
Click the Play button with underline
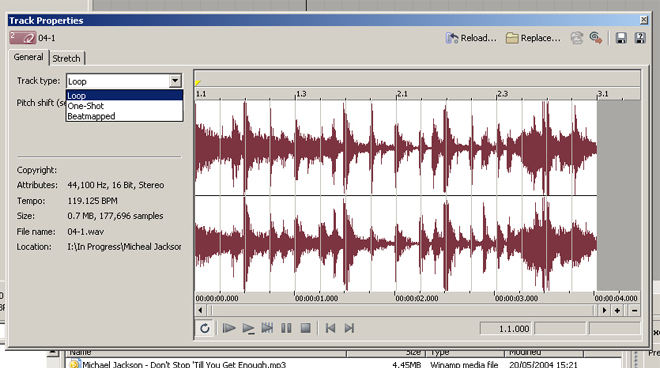coord(248,328)
